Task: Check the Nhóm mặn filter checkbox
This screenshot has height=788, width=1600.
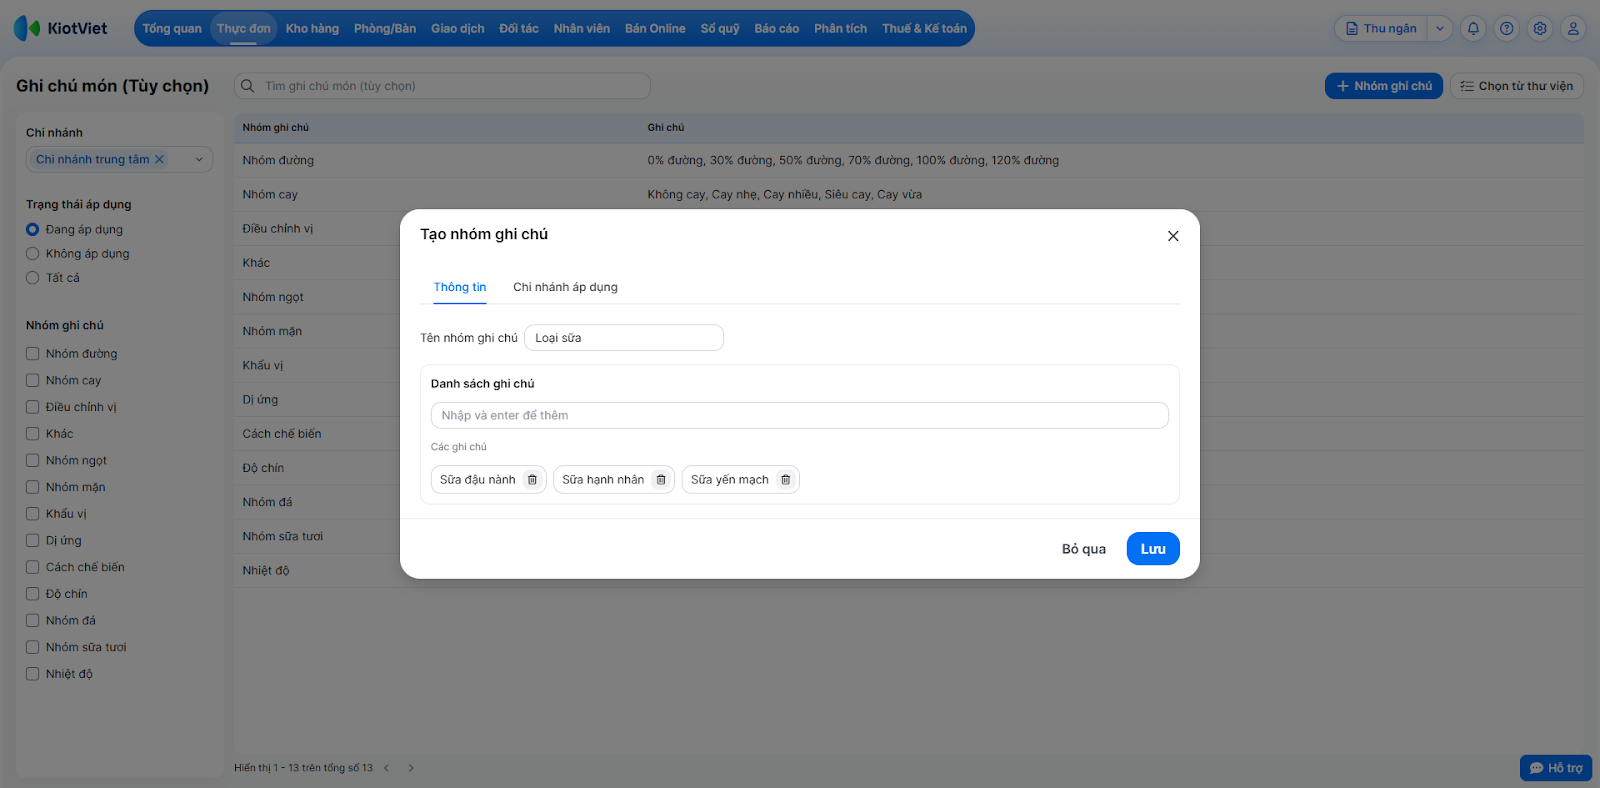Action: pyautogui.click(x=33, y=487)
